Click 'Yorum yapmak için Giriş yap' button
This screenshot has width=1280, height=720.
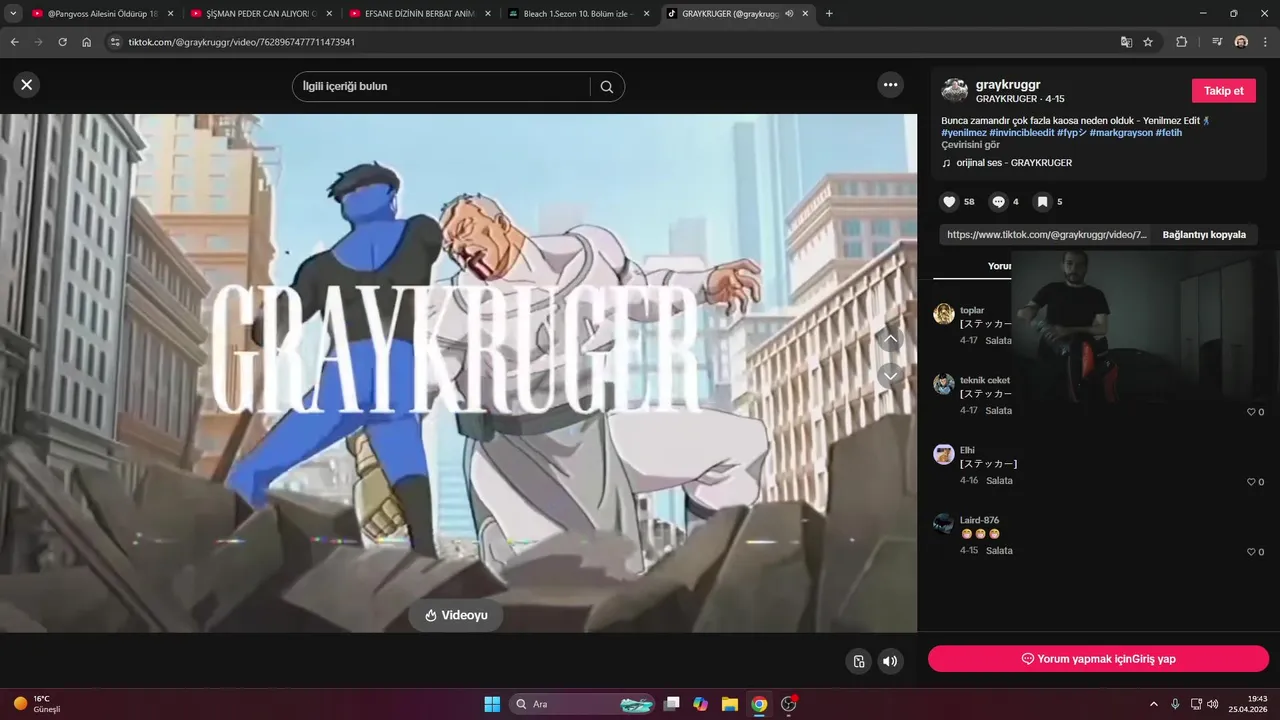point(1098,659)
